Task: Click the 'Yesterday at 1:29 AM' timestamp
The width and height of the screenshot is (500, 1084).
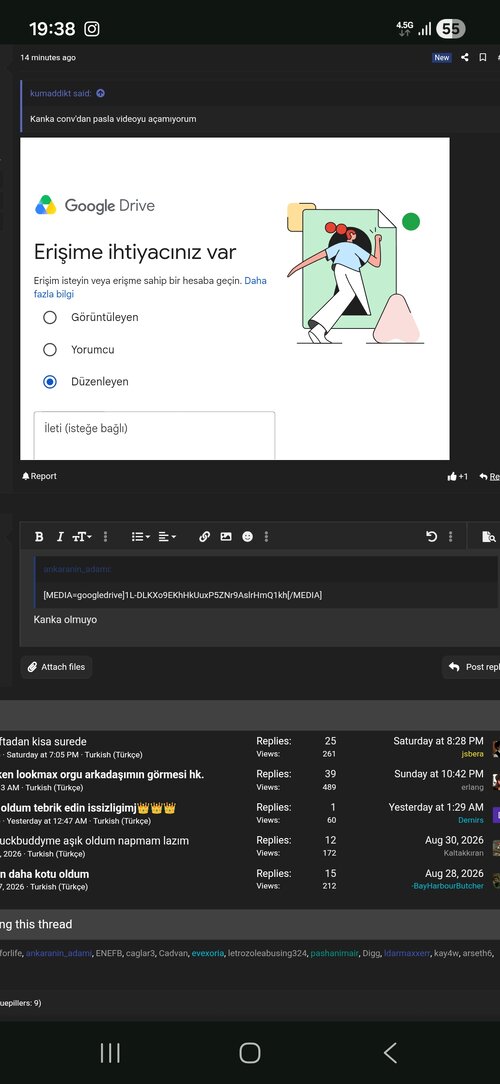Action: tap(436, 807)
